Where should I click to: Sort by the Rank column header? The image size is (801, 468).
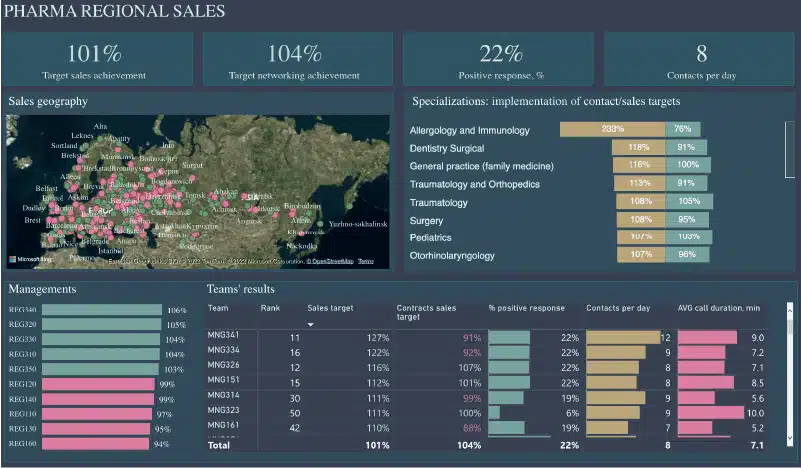pyautogui.click(x=270, y=308)
